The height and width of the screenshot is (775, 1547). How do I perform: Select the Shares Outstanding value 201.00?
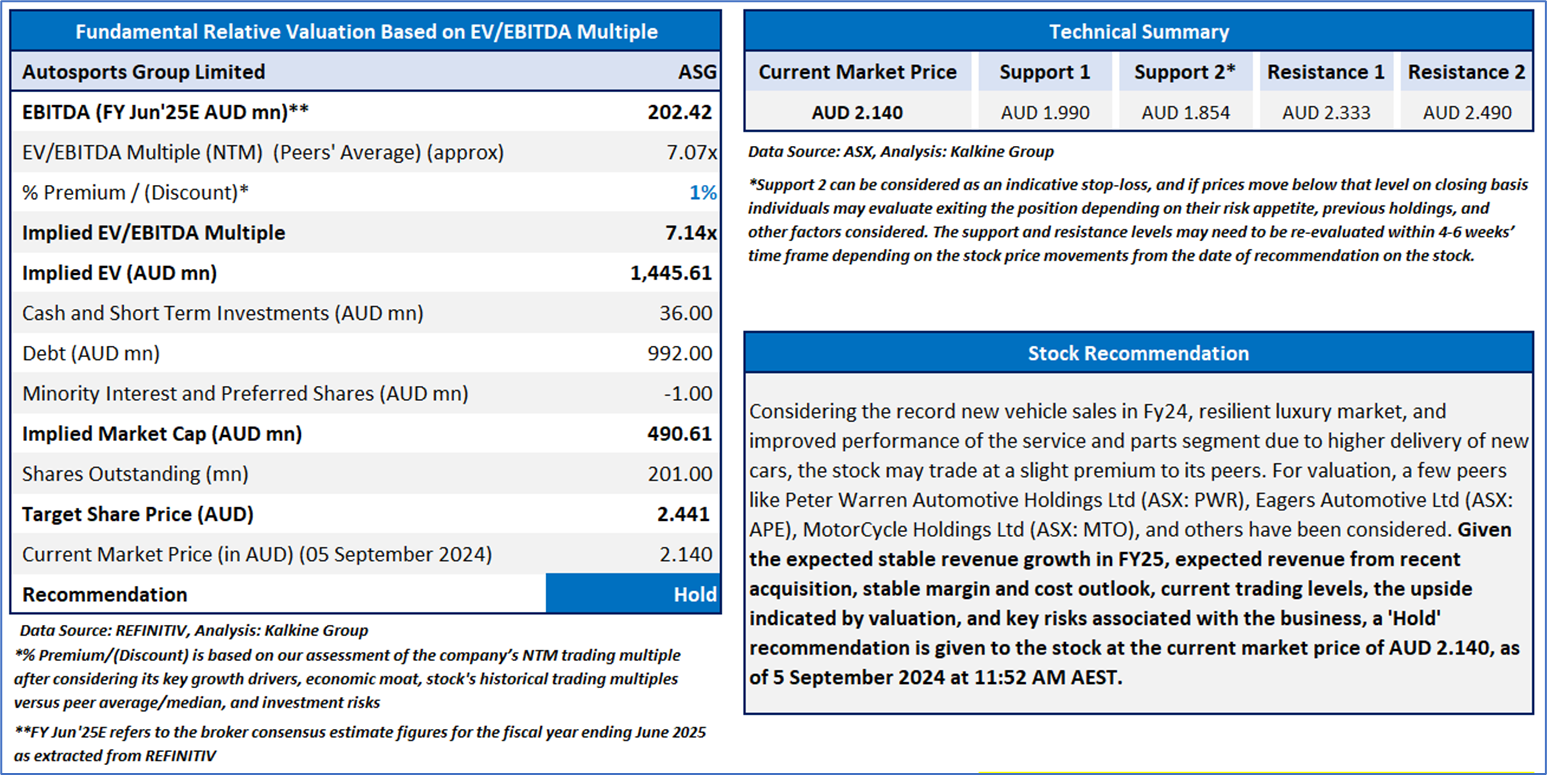point(685,474)
